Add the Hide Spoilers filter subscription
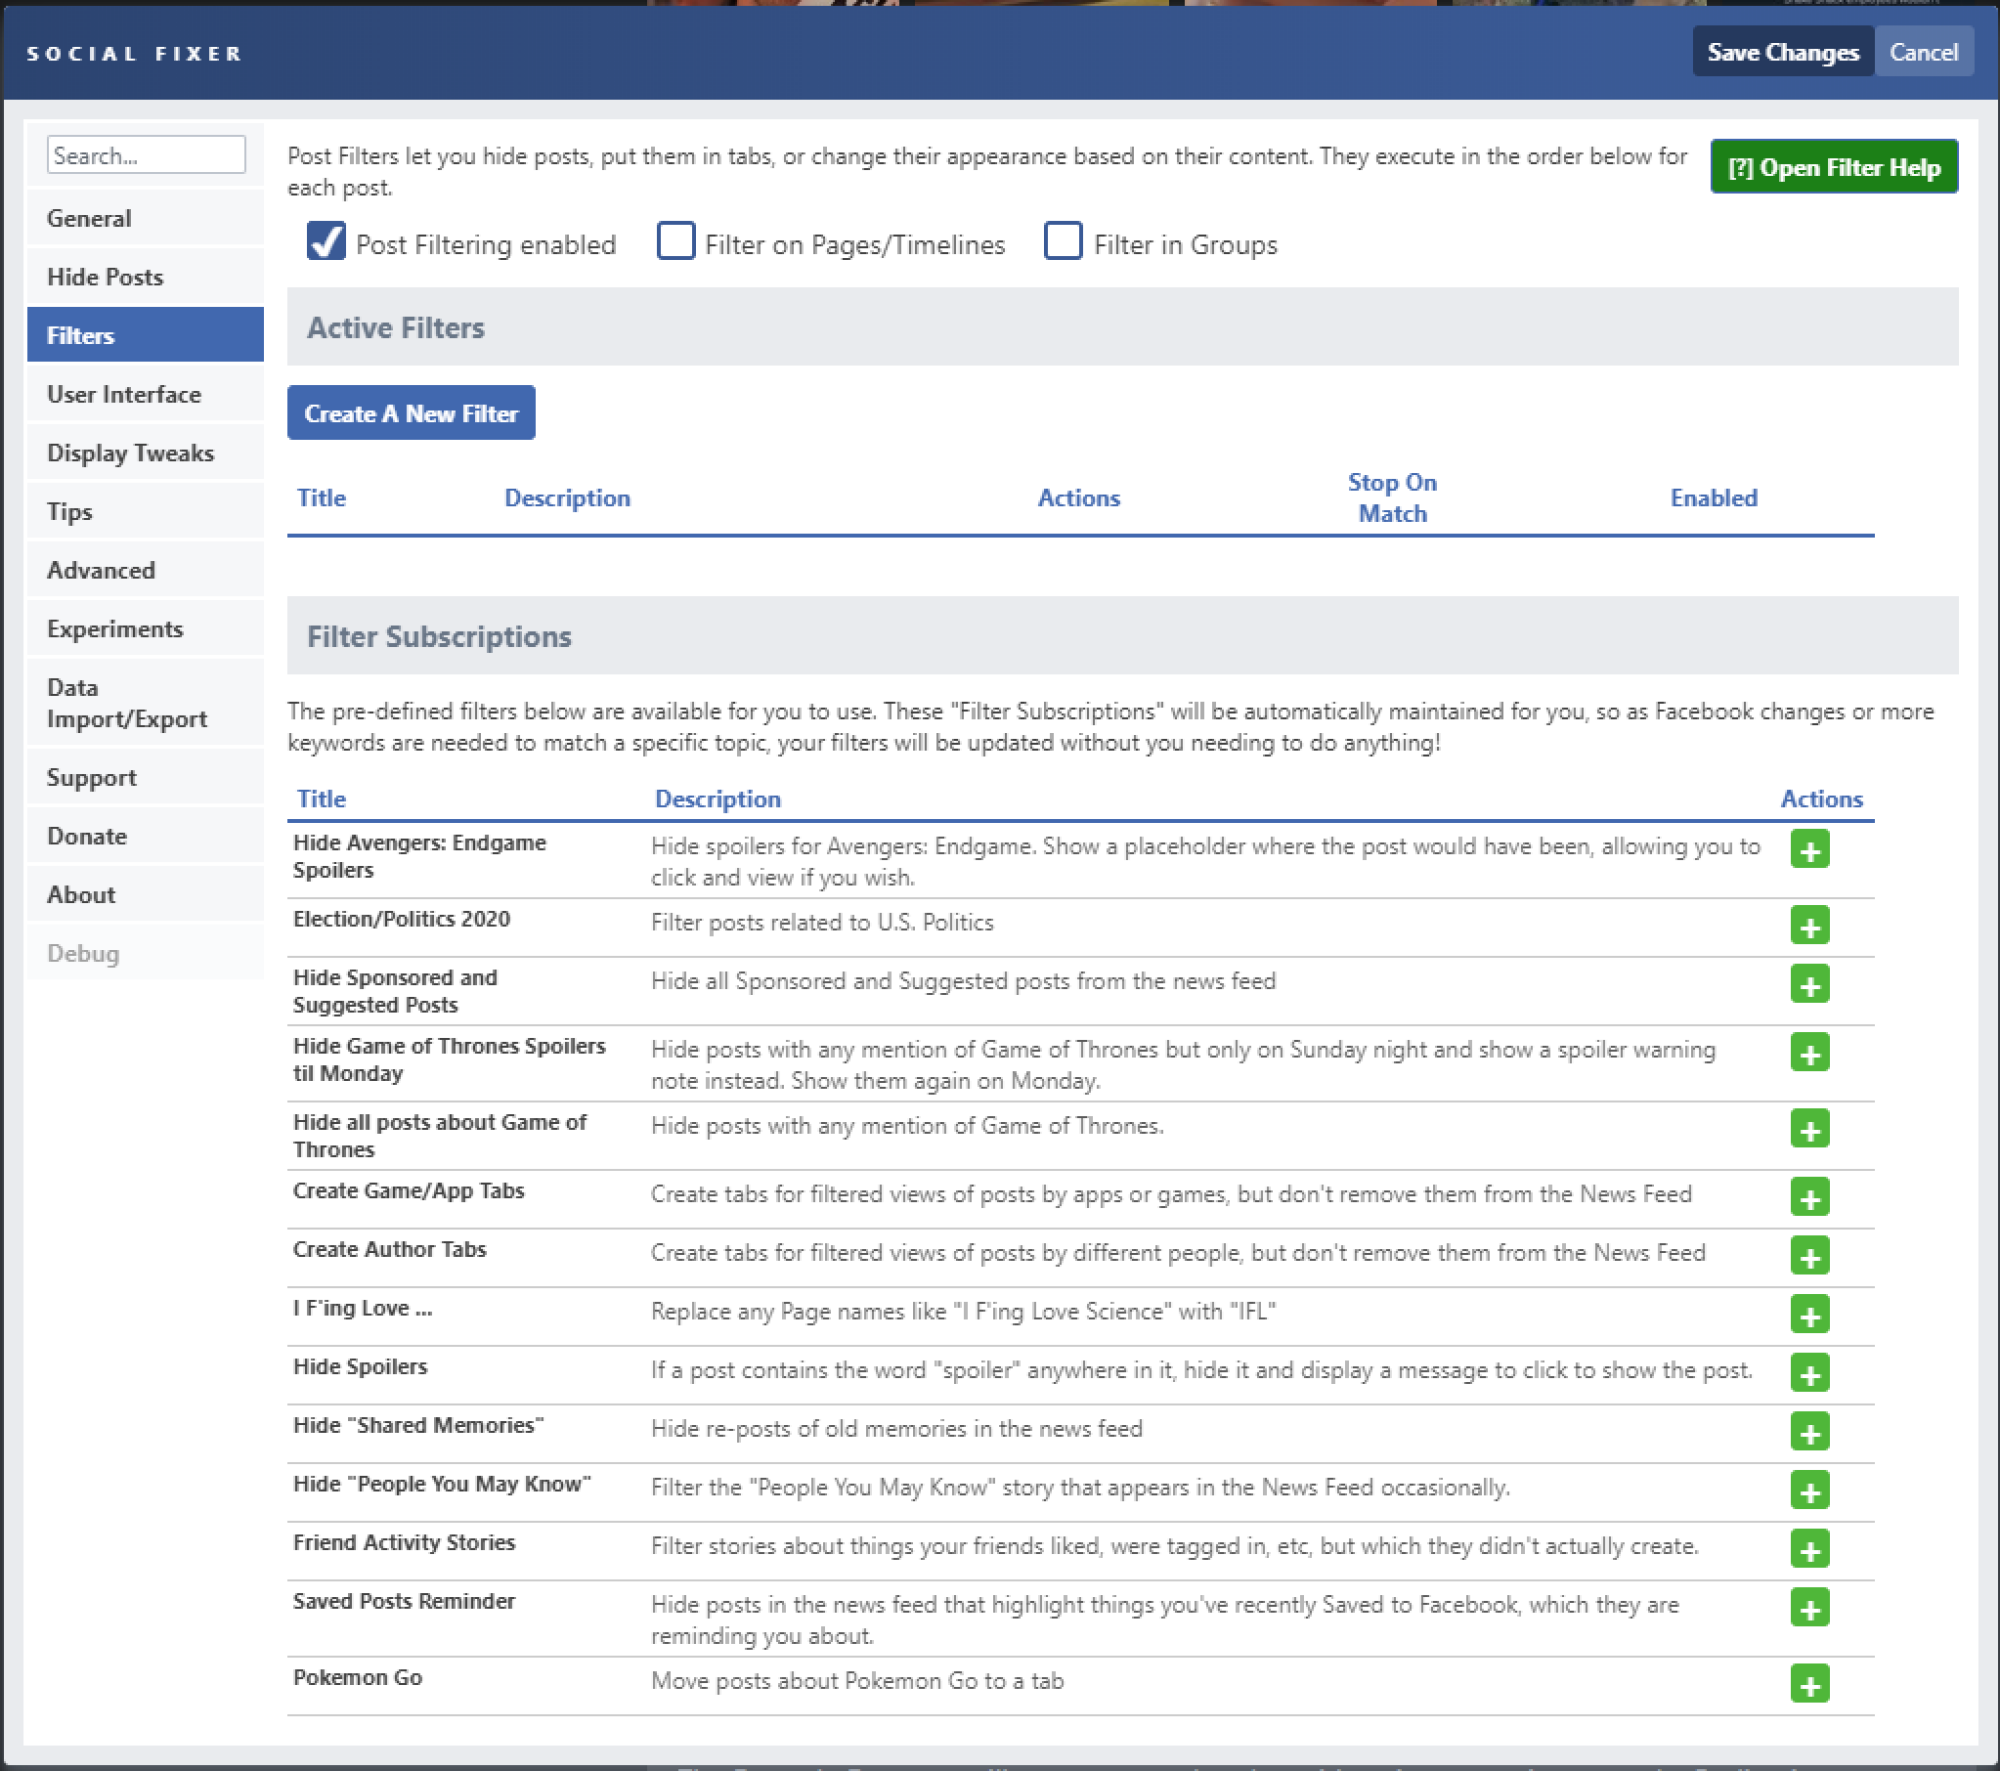The image size is (2000, 1771). [1809, 1374]
